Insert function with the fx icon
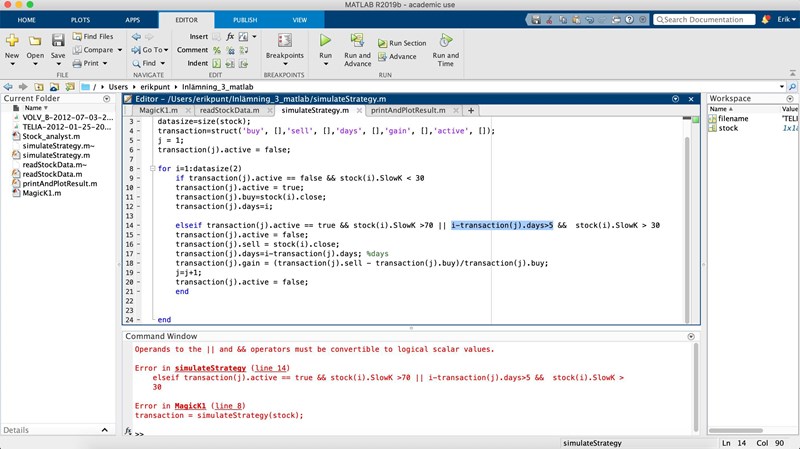Screen dimensions: 800x449 click(230, 36)
